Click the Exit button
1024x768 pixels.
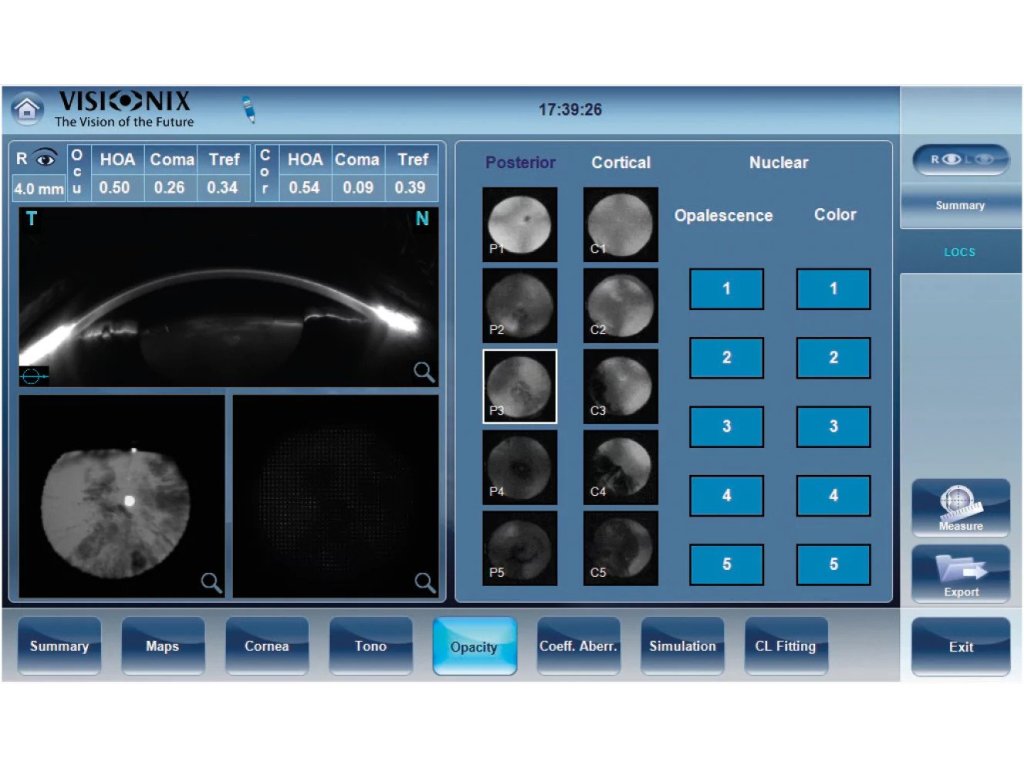click(961, 647)
